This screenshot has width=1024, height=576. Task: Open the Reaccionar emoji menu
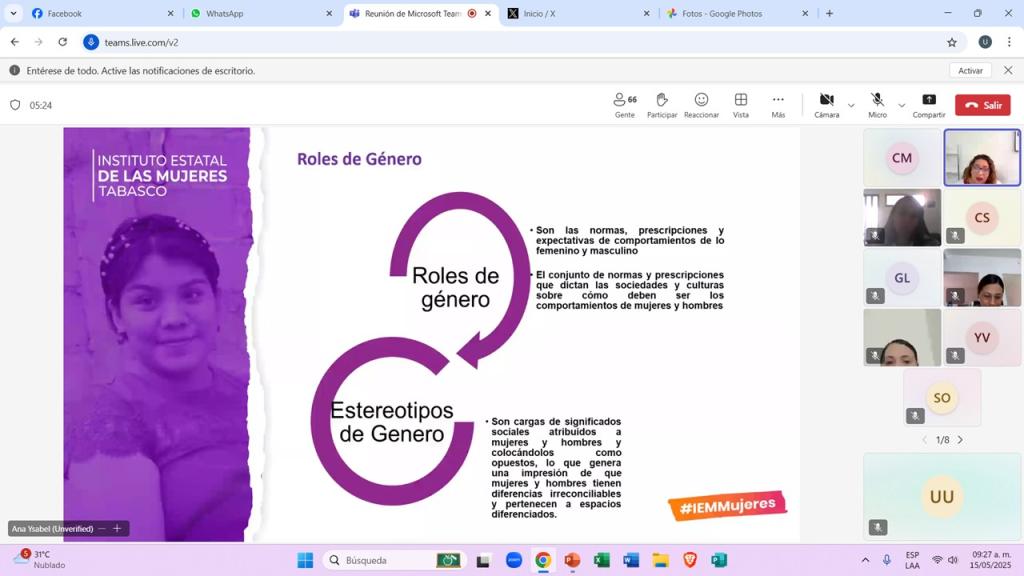tap(701, 104)
